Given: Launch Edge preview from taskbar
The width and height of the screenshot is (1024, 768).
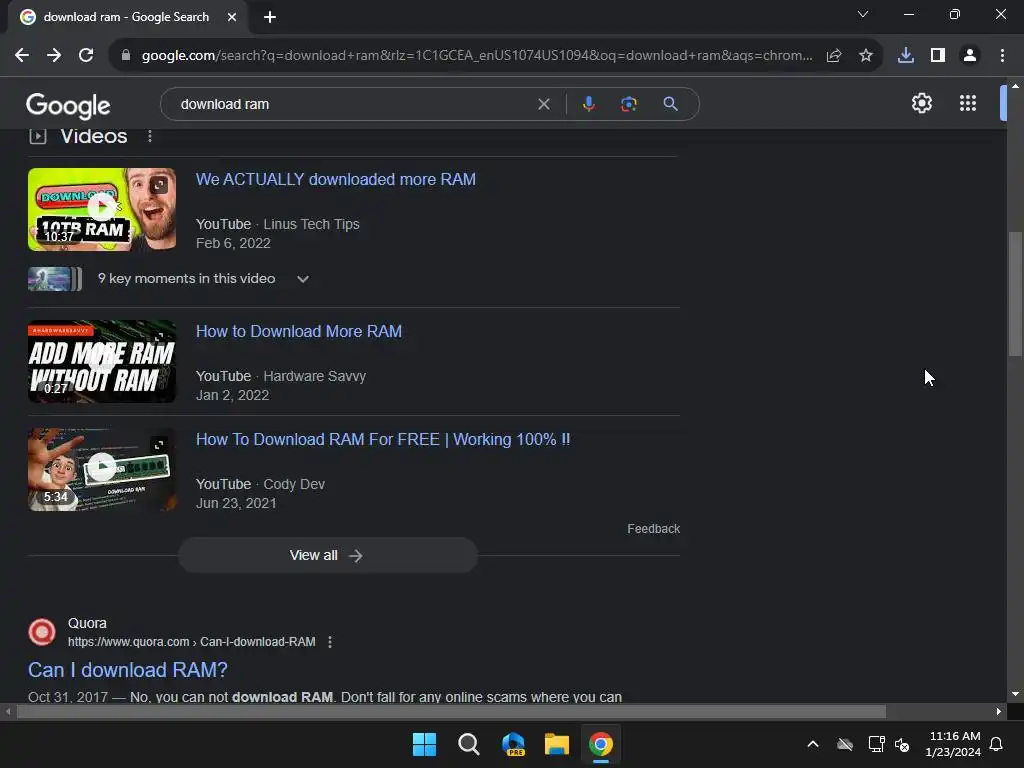Looking at the screenshot, I should (513, 744).
